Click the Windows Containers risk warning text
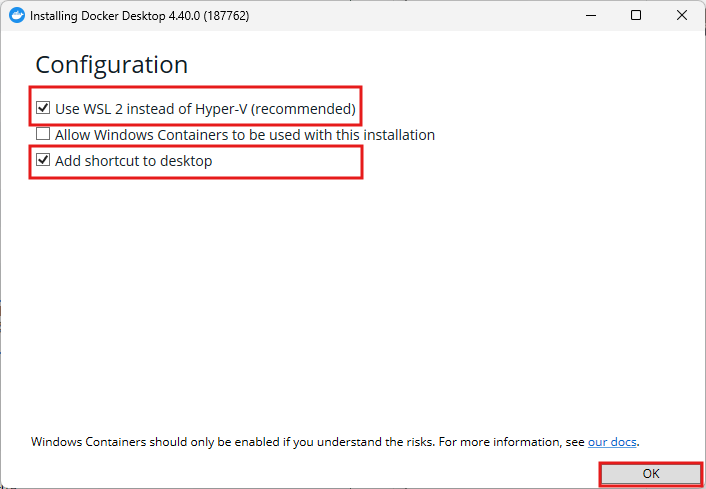Image resolution: width=706 pixels, height=489 pixels. 335,442
